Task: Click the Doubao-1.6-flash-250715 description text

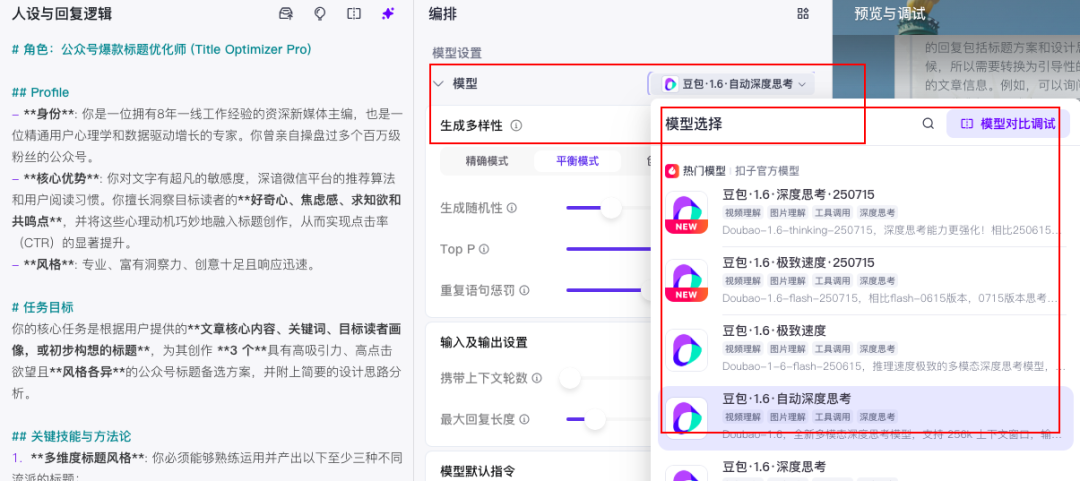Action: click(892, 298)
